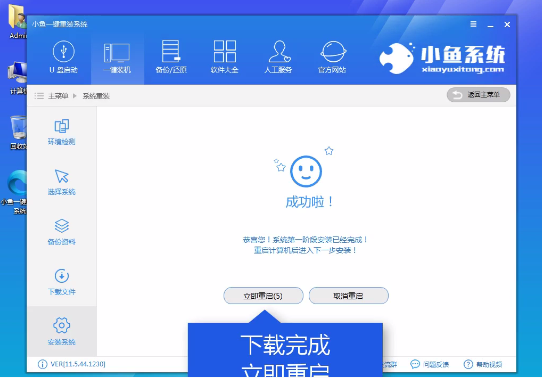Open the U盘启动 USB boot tab
Viewport: 542px width, 378px height.
[63, 57]
